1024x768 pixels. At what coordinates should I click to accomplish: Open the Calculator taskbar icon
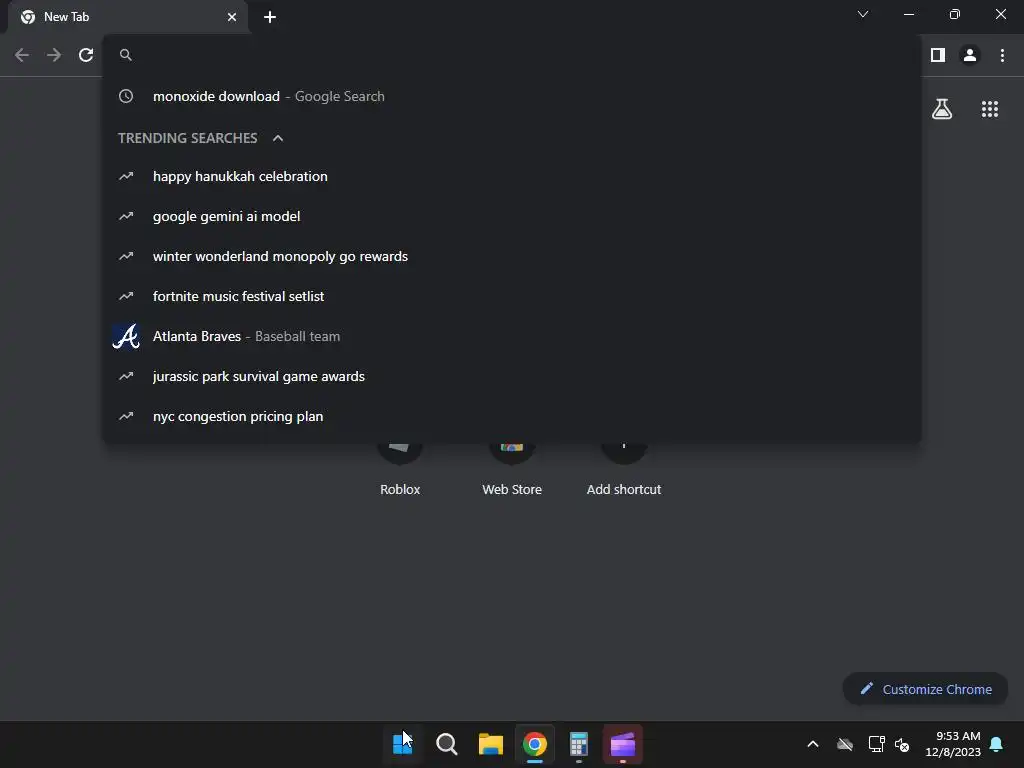coord(579,744)
